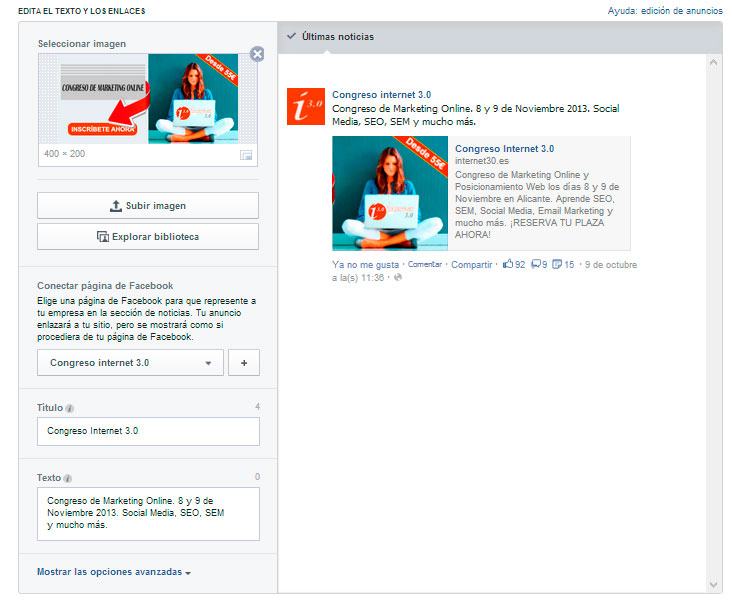This screenshot has height=604, width=733.
Task: Add a new Facebook page with the plus button
Action: 244,363
